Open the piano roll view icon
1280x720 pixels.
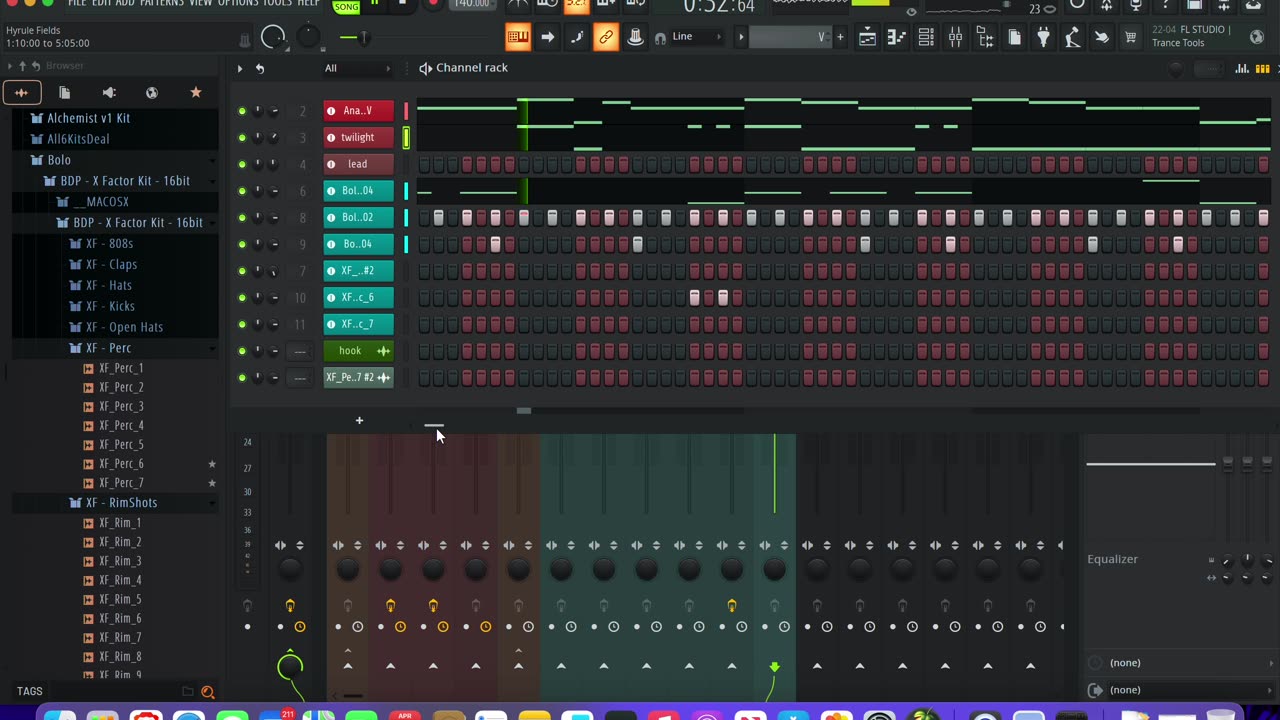click(897, 37)
